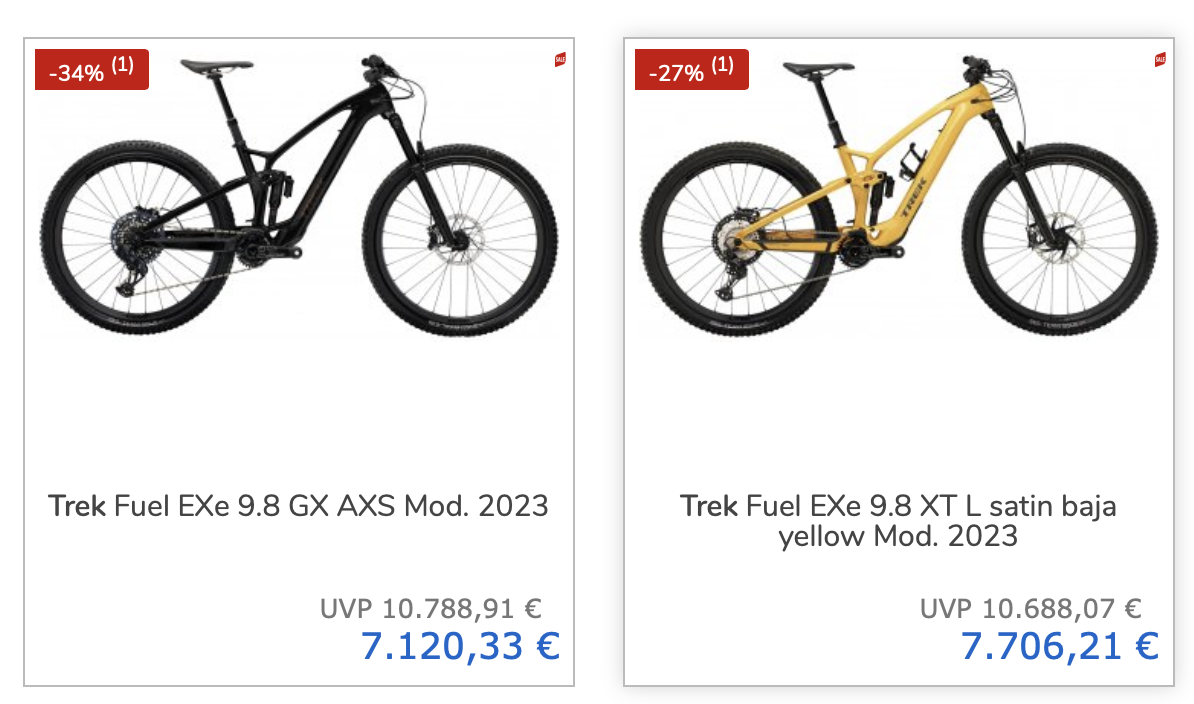The height and width of the screenshot is (704, 1194).
Task: Click the -34% discount badge
Action: 80,72
